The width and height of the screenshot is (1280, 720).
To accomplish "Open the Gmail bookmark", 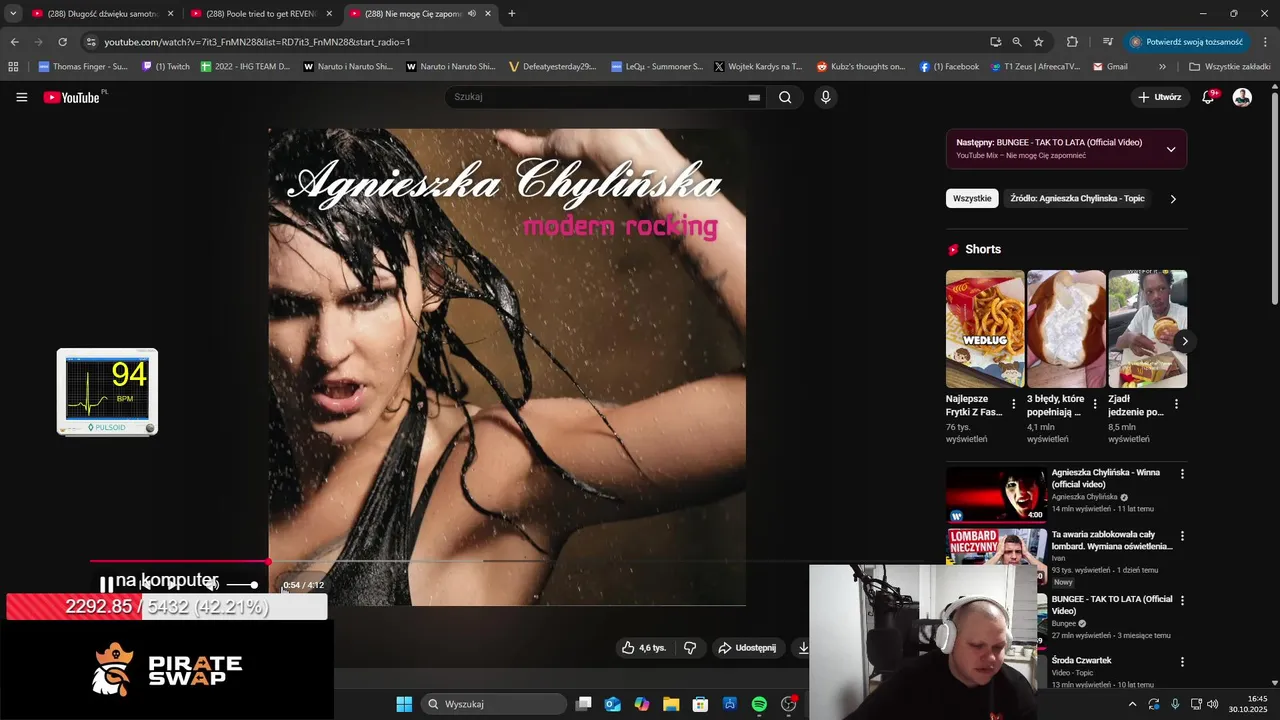I will [1111, 67].
